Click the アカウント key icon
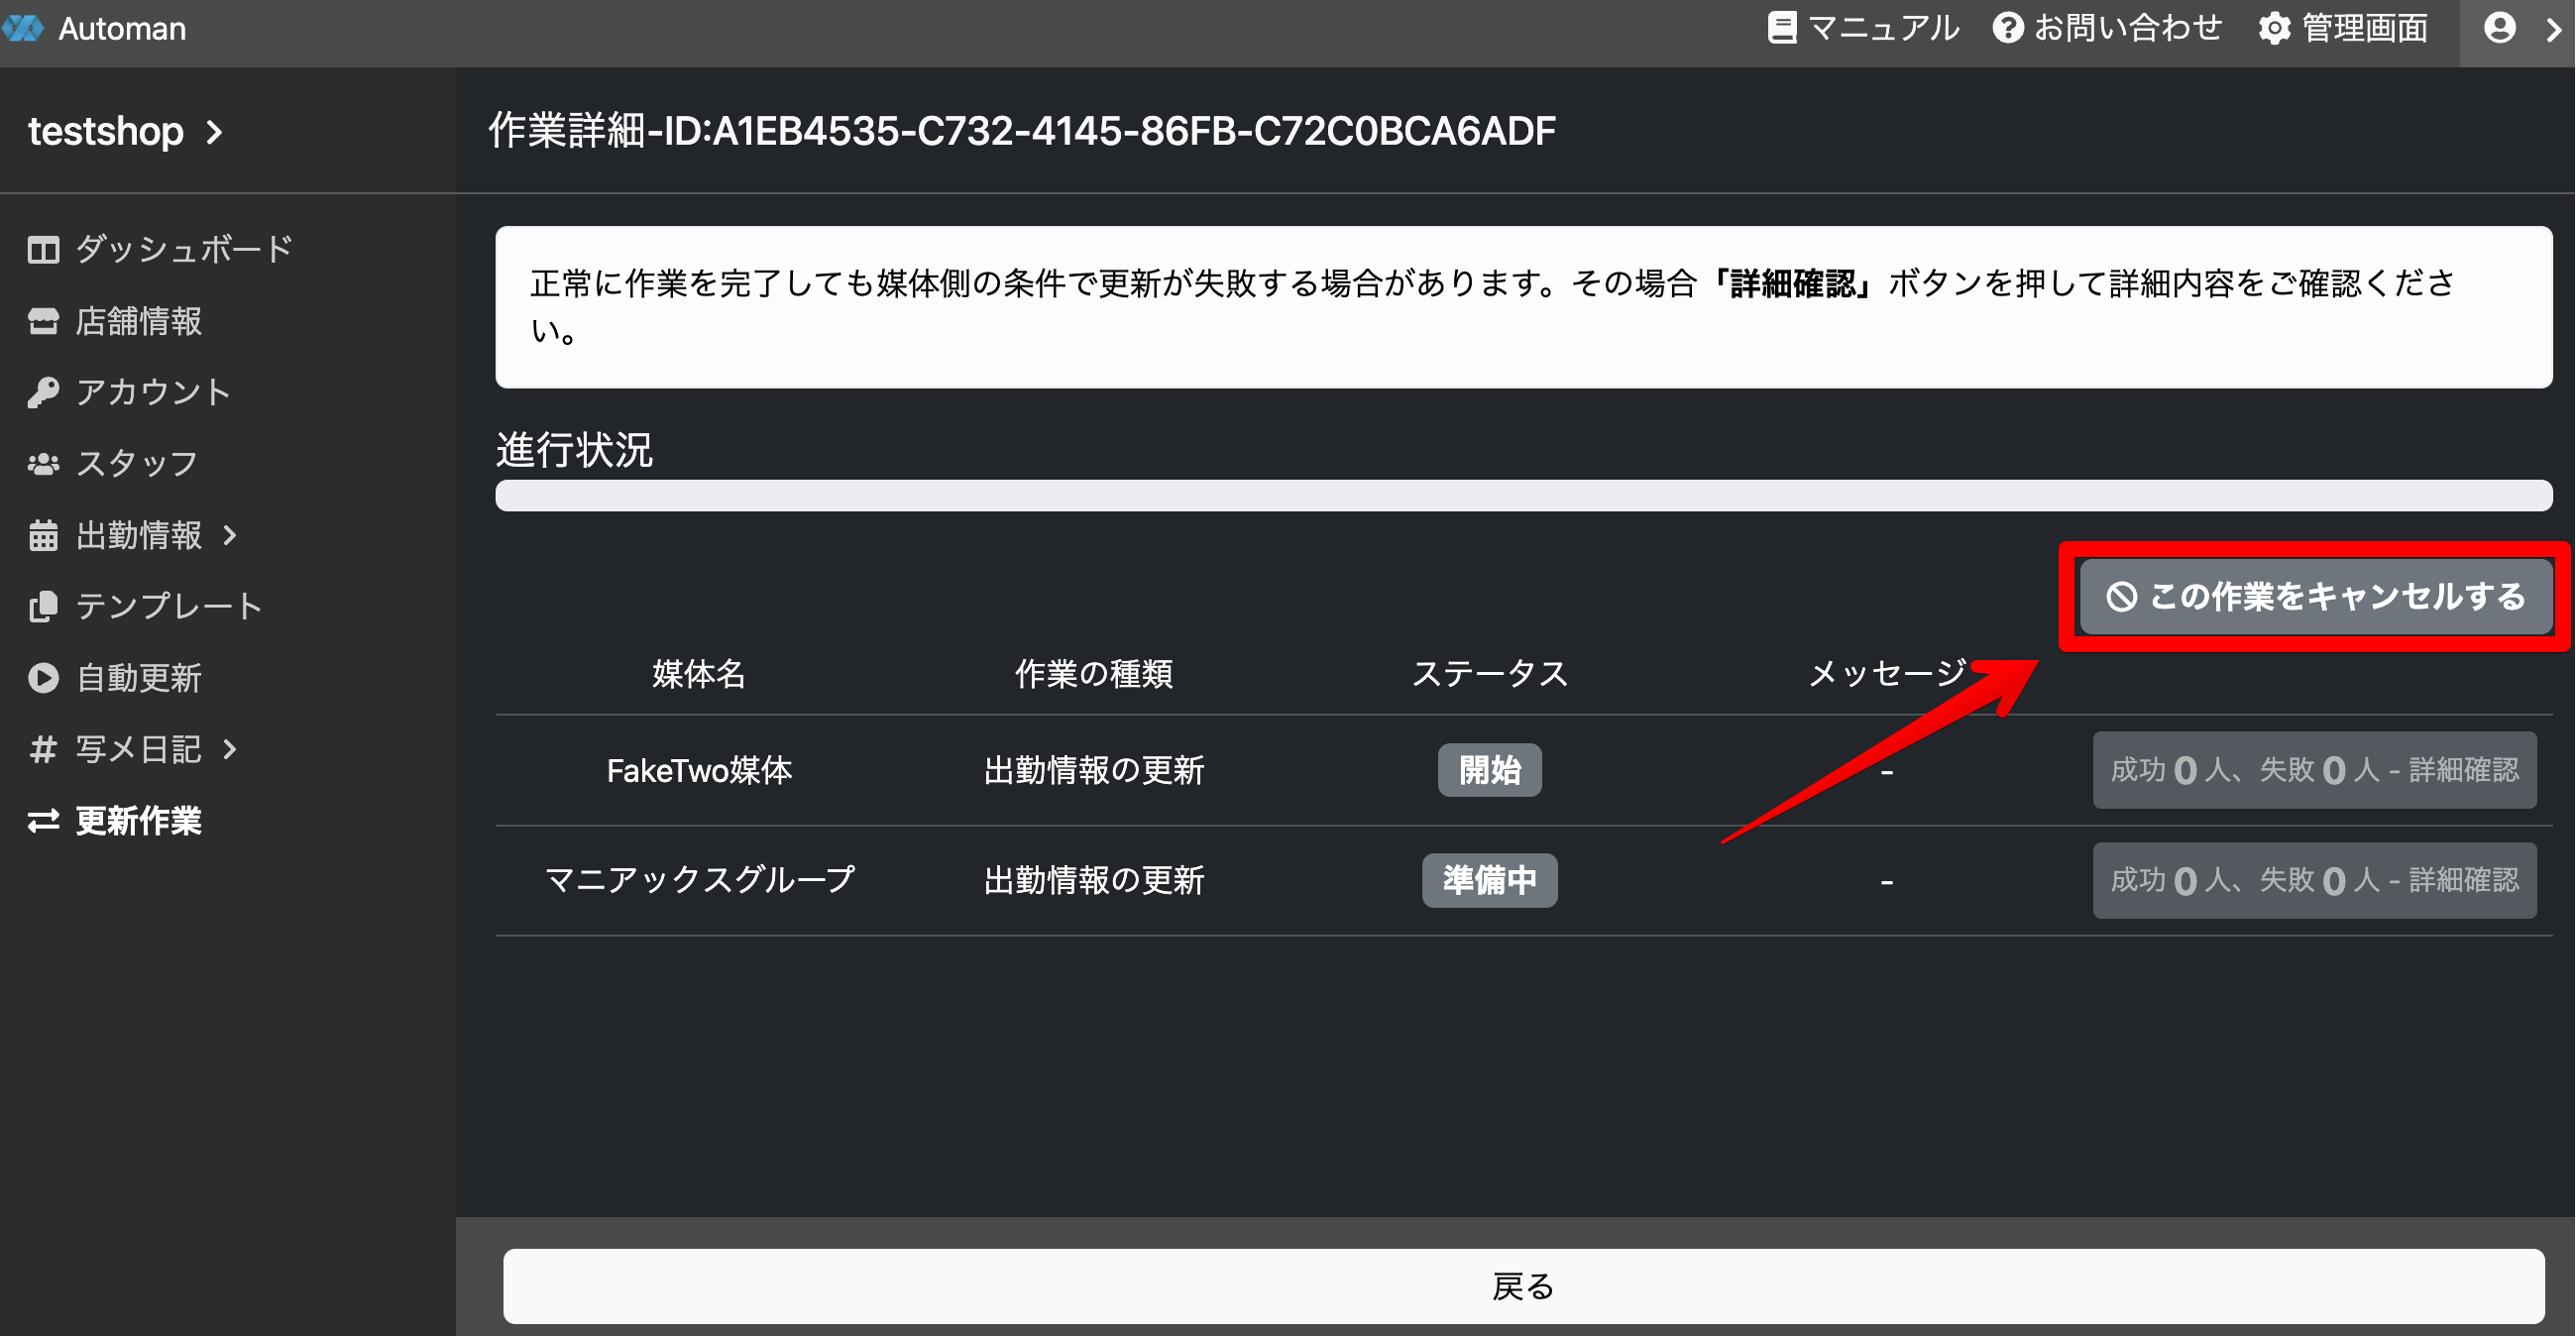 [43, 392]
